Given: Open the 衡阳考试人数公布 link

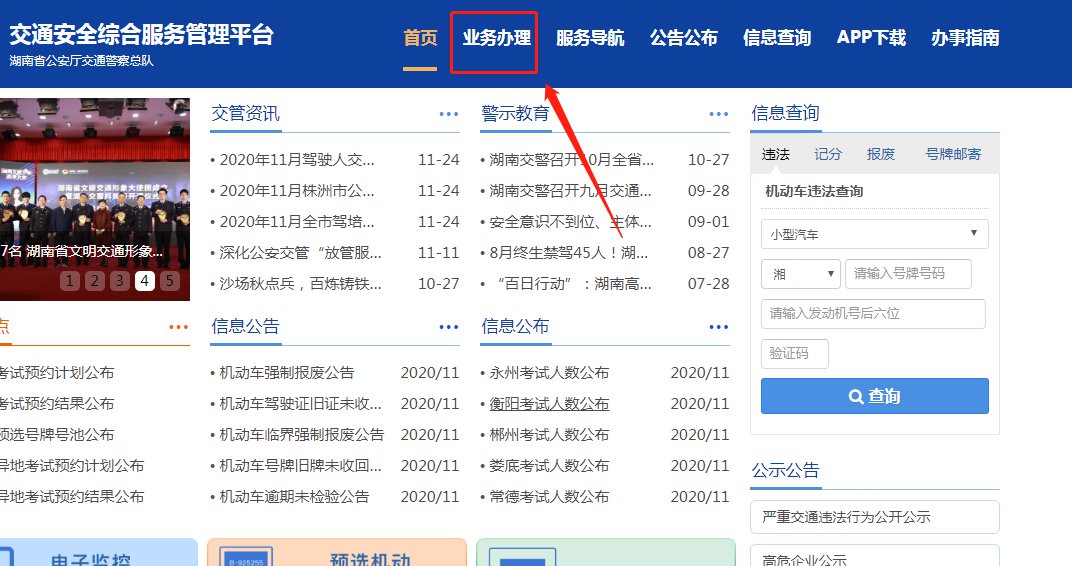Looking at the screenshot, I should (549, 404).
